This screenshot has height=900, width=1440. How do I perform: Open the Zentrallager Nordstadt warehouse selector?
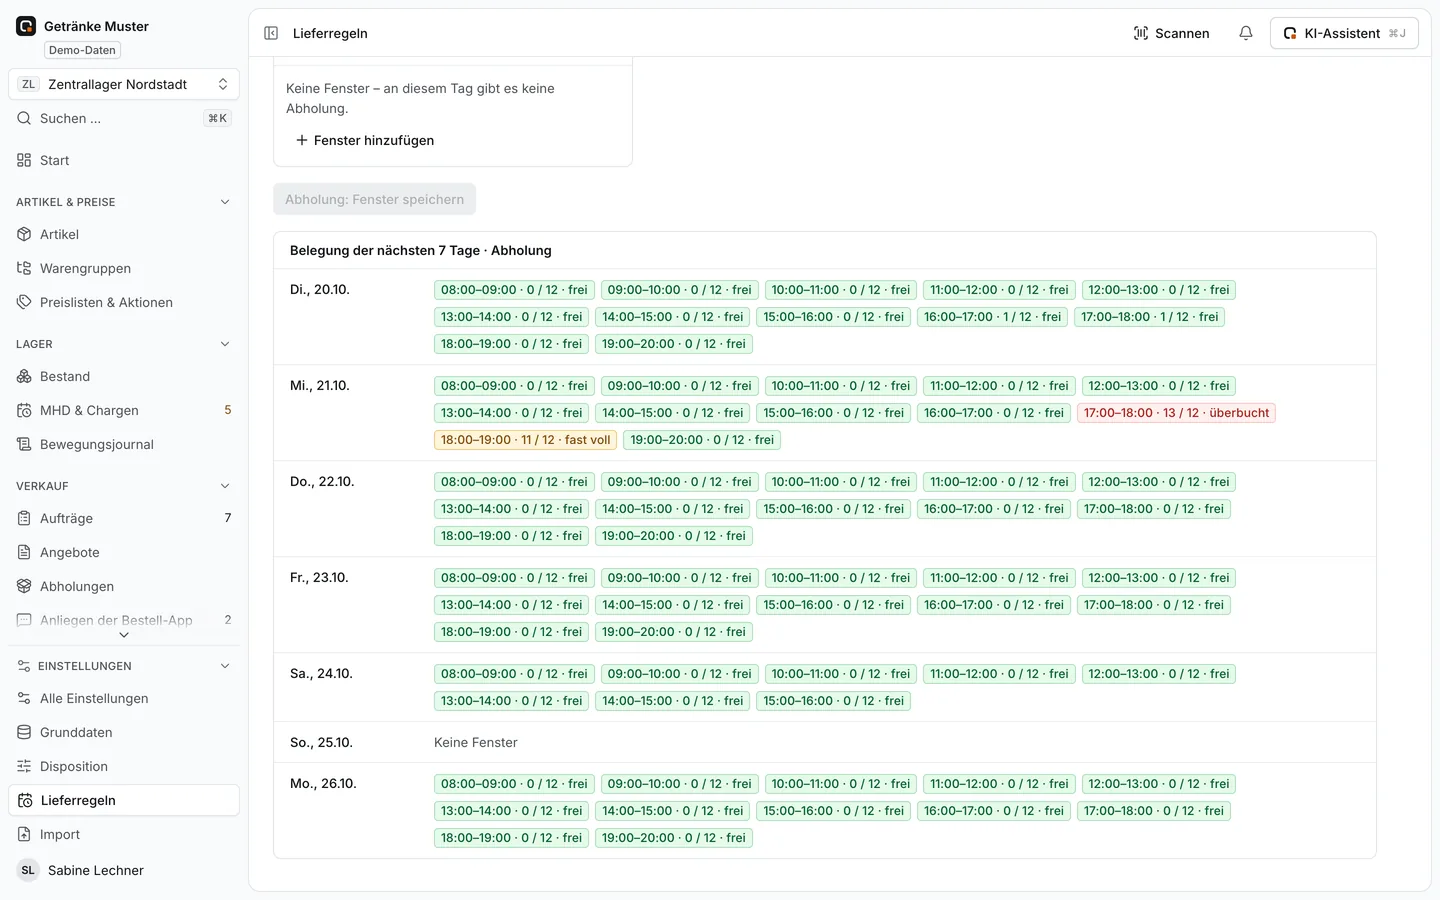(x=124, y=84)
